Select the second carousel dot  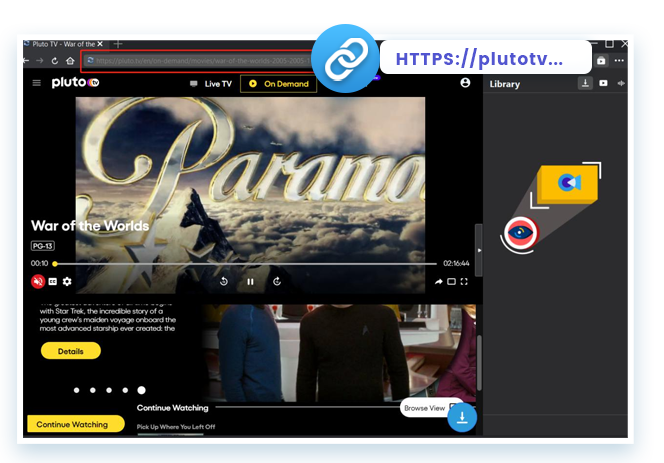pyautogui.click(x=93, y=390)
